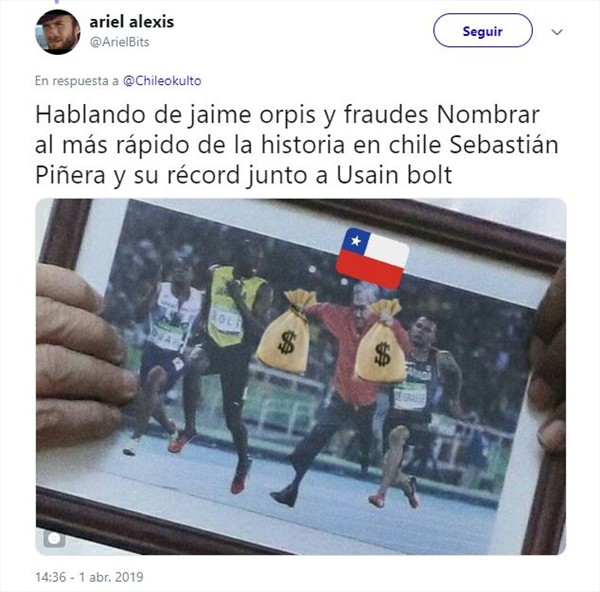Click the tweet text mentioning Sebastián Piñera

tap(297, 145)
